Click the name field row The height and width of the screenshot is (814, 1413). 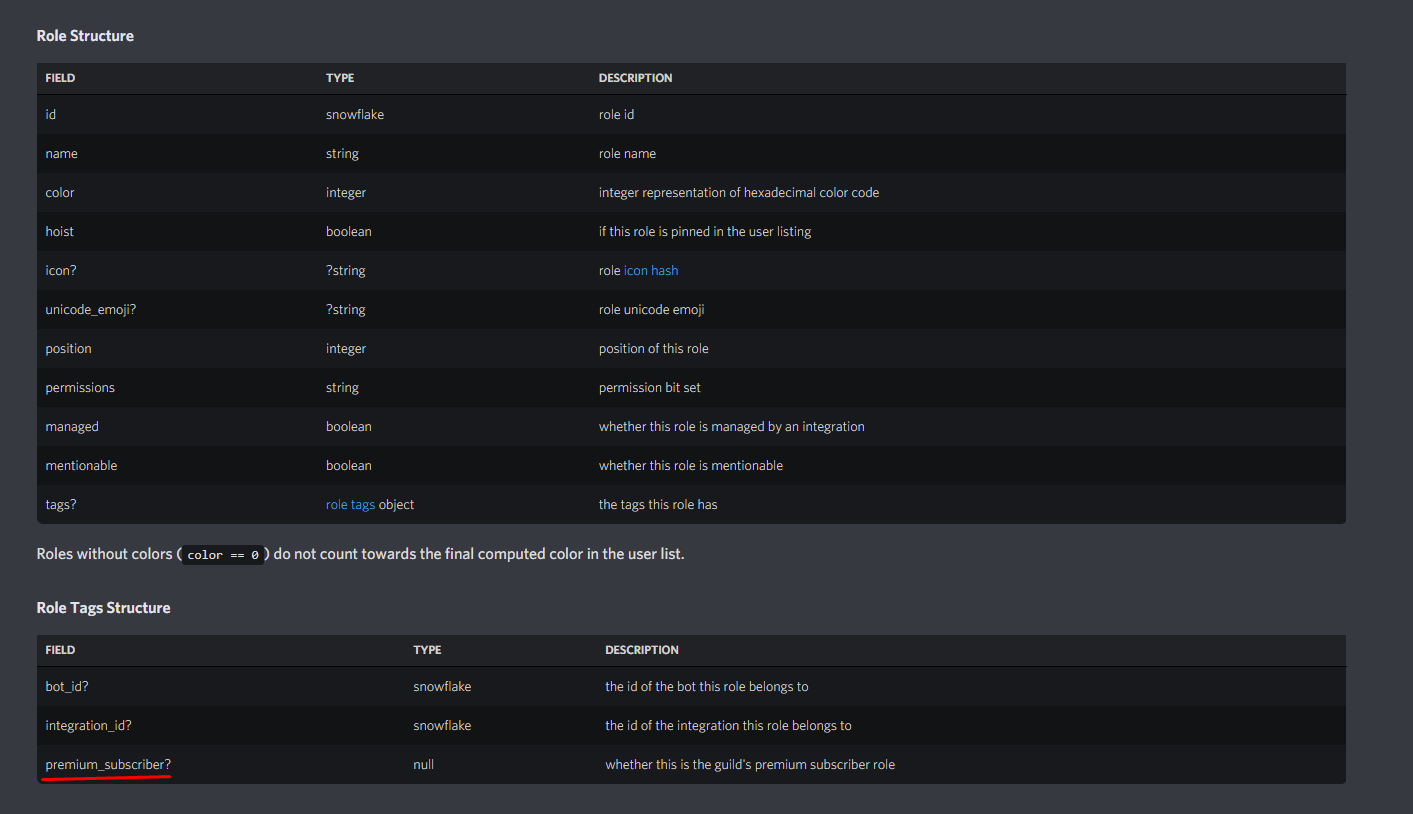point(61,153)
